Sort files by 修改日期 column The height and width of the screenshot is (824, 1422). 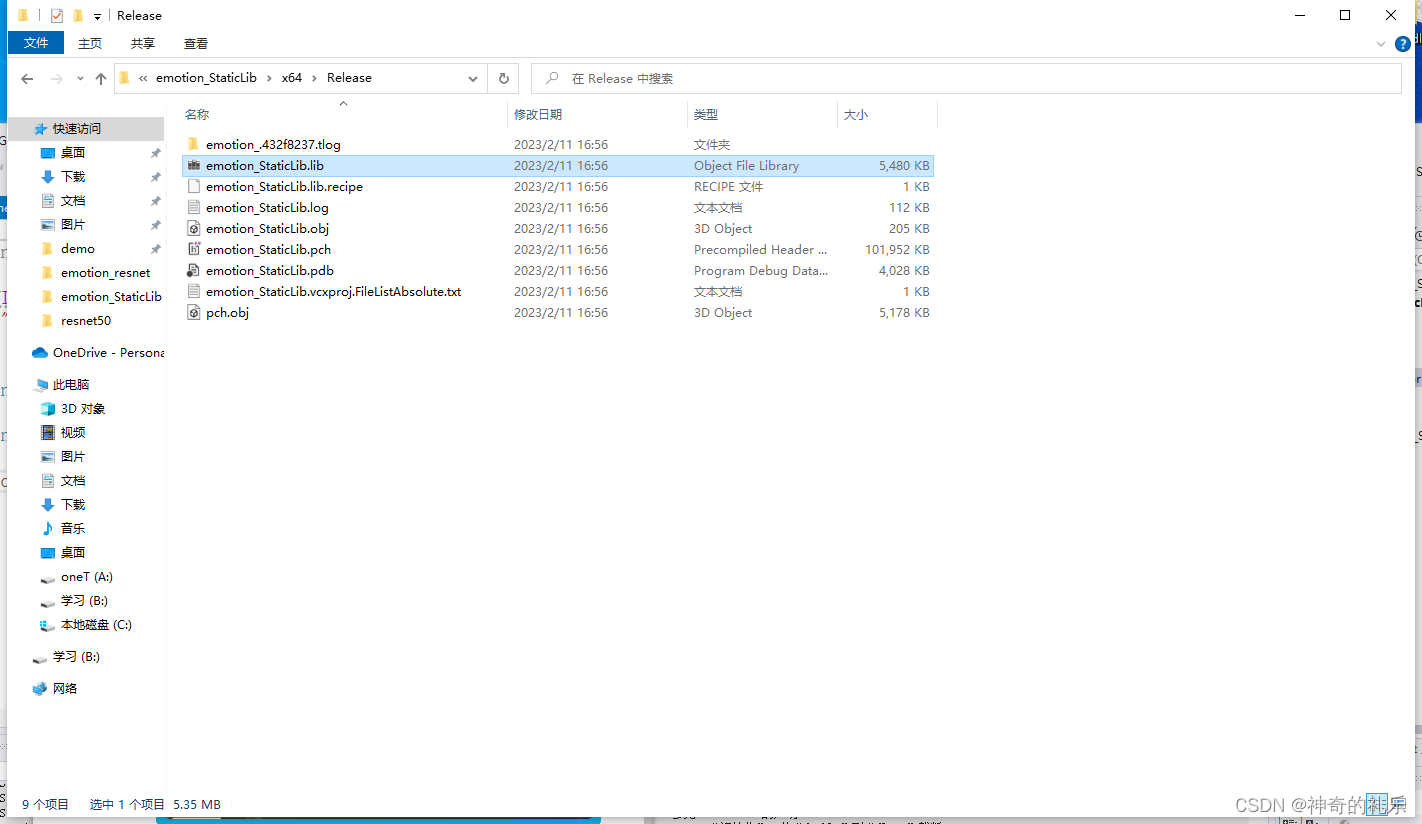(x=538, y=114)
